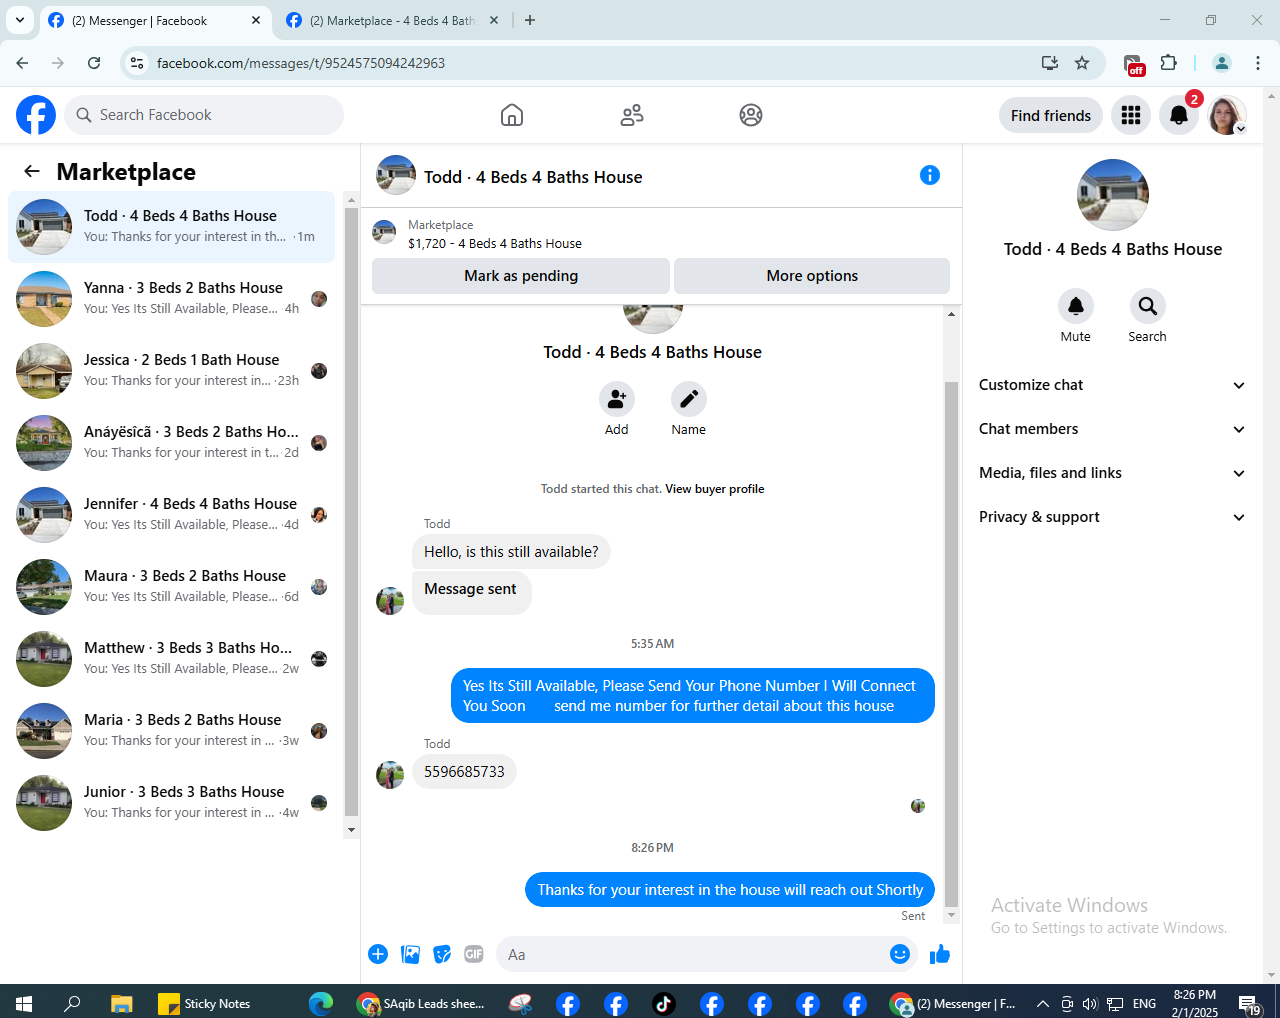Open the Friends icon in top navigation
Screen dimensions: 1280x1018
(632, 115)
